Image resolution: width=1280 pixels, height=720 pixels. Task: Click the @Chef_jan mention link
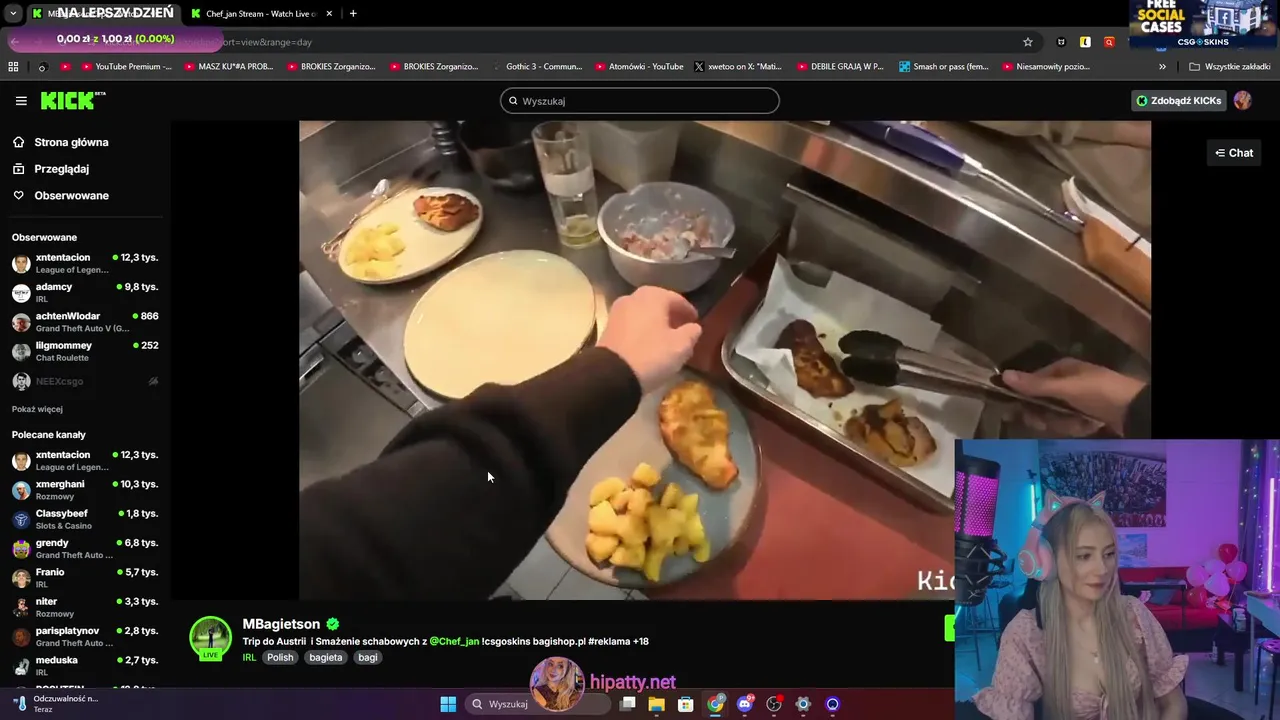tap(454, 641)
